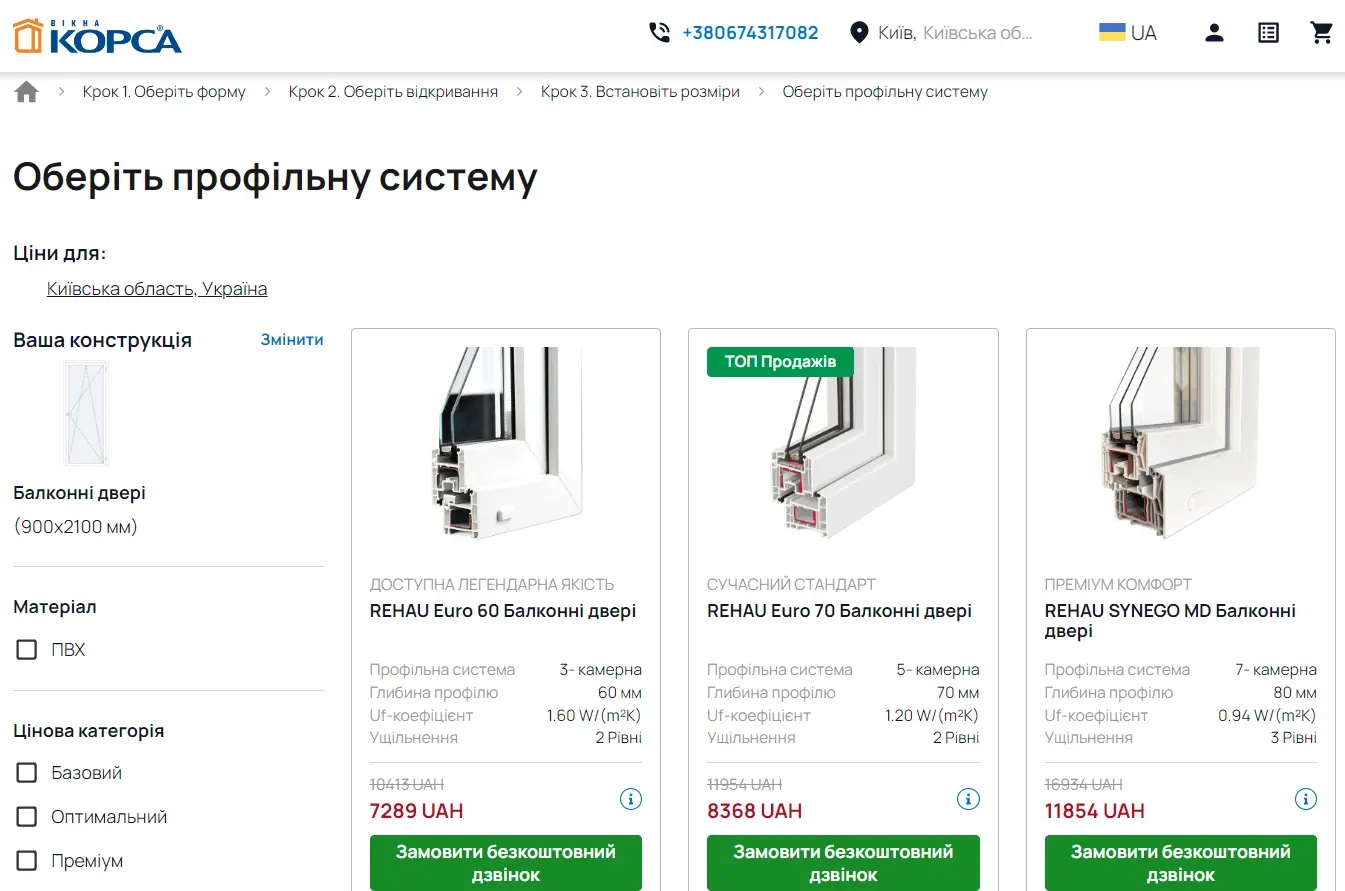Show price info for REHAU Euro 60
The image size is (1345, 891).
(631, 799)
